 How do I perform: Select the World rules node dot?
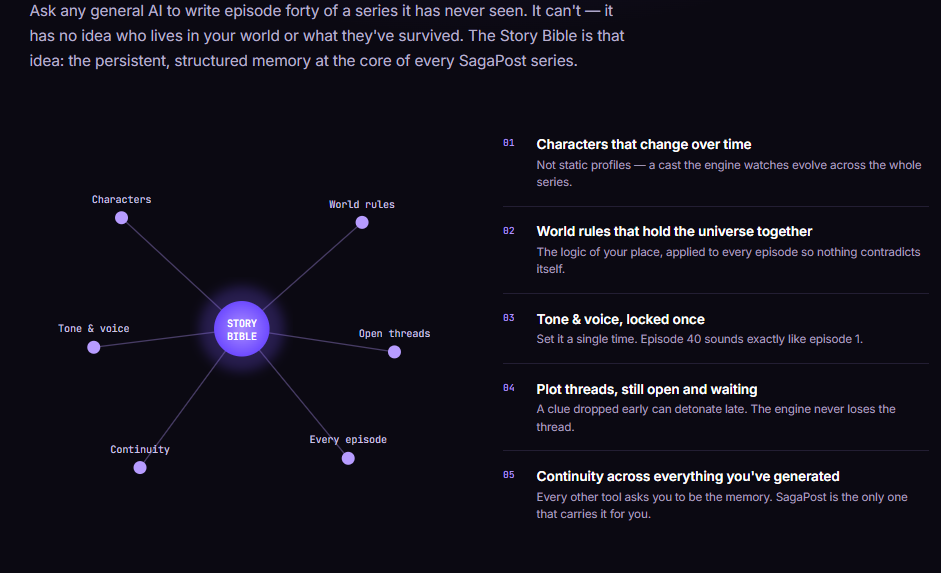[362, 223]
